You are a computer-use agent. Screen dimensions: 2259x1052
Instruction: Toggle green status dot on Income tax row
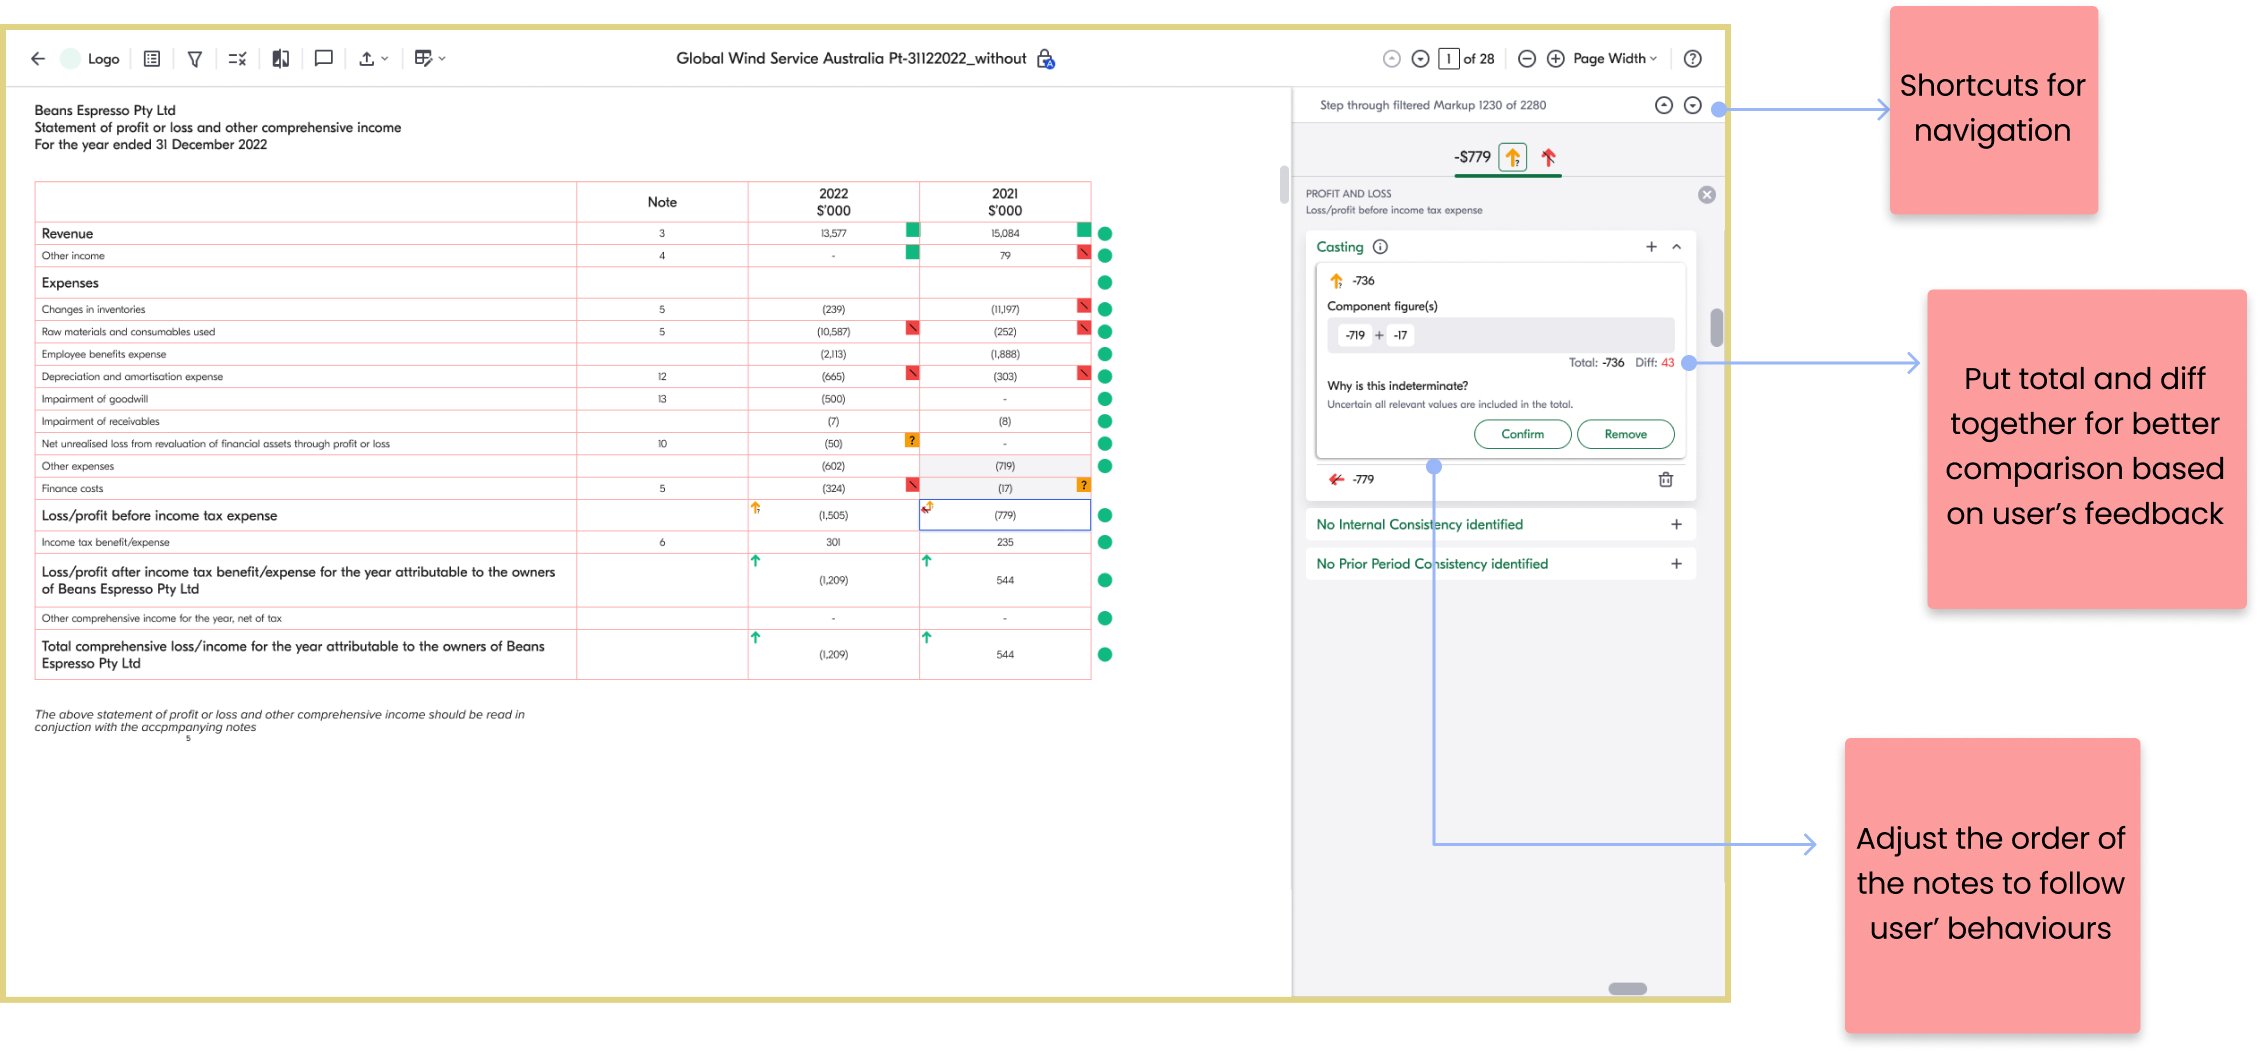[1105, 542]
